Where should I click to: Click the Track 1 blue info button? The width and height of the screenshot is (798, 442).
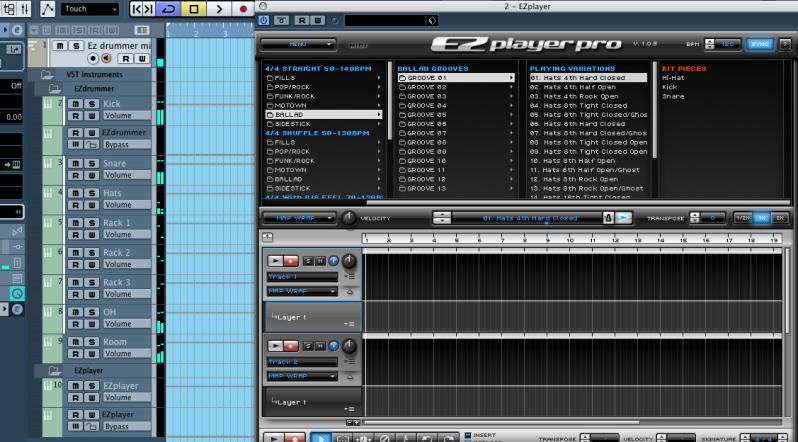pyautogui.click(x=333, y=261)
